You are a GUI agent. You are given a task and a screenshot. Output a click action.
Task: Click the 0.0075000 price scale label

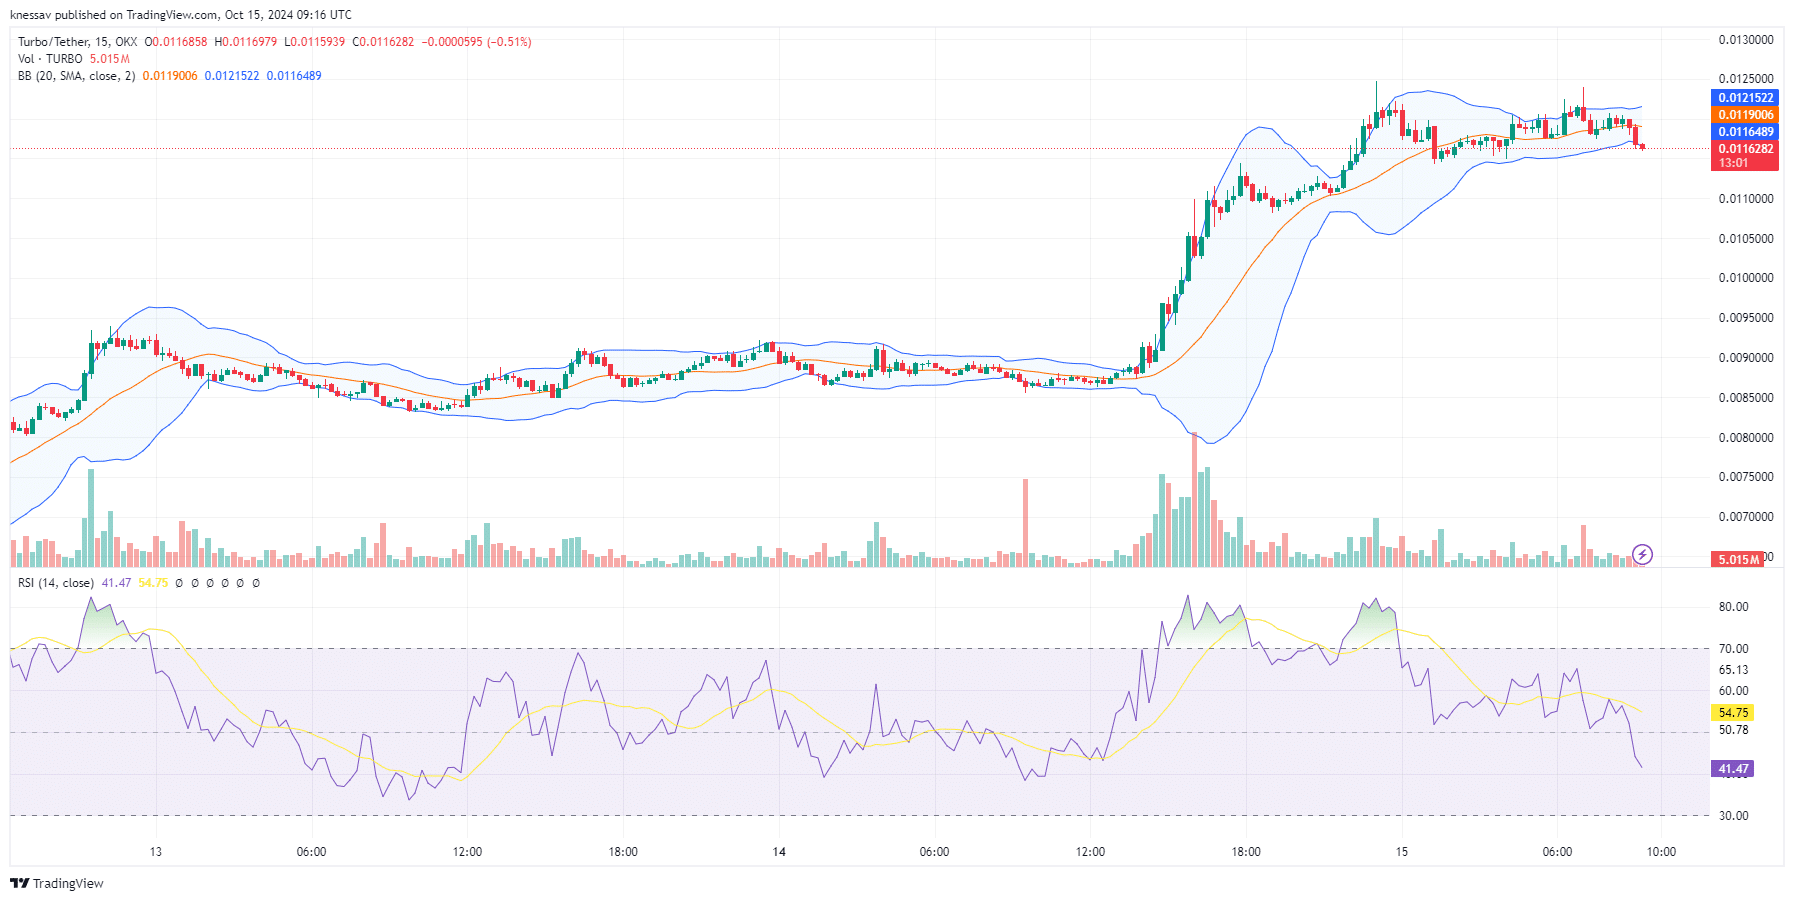[1746, 477]
